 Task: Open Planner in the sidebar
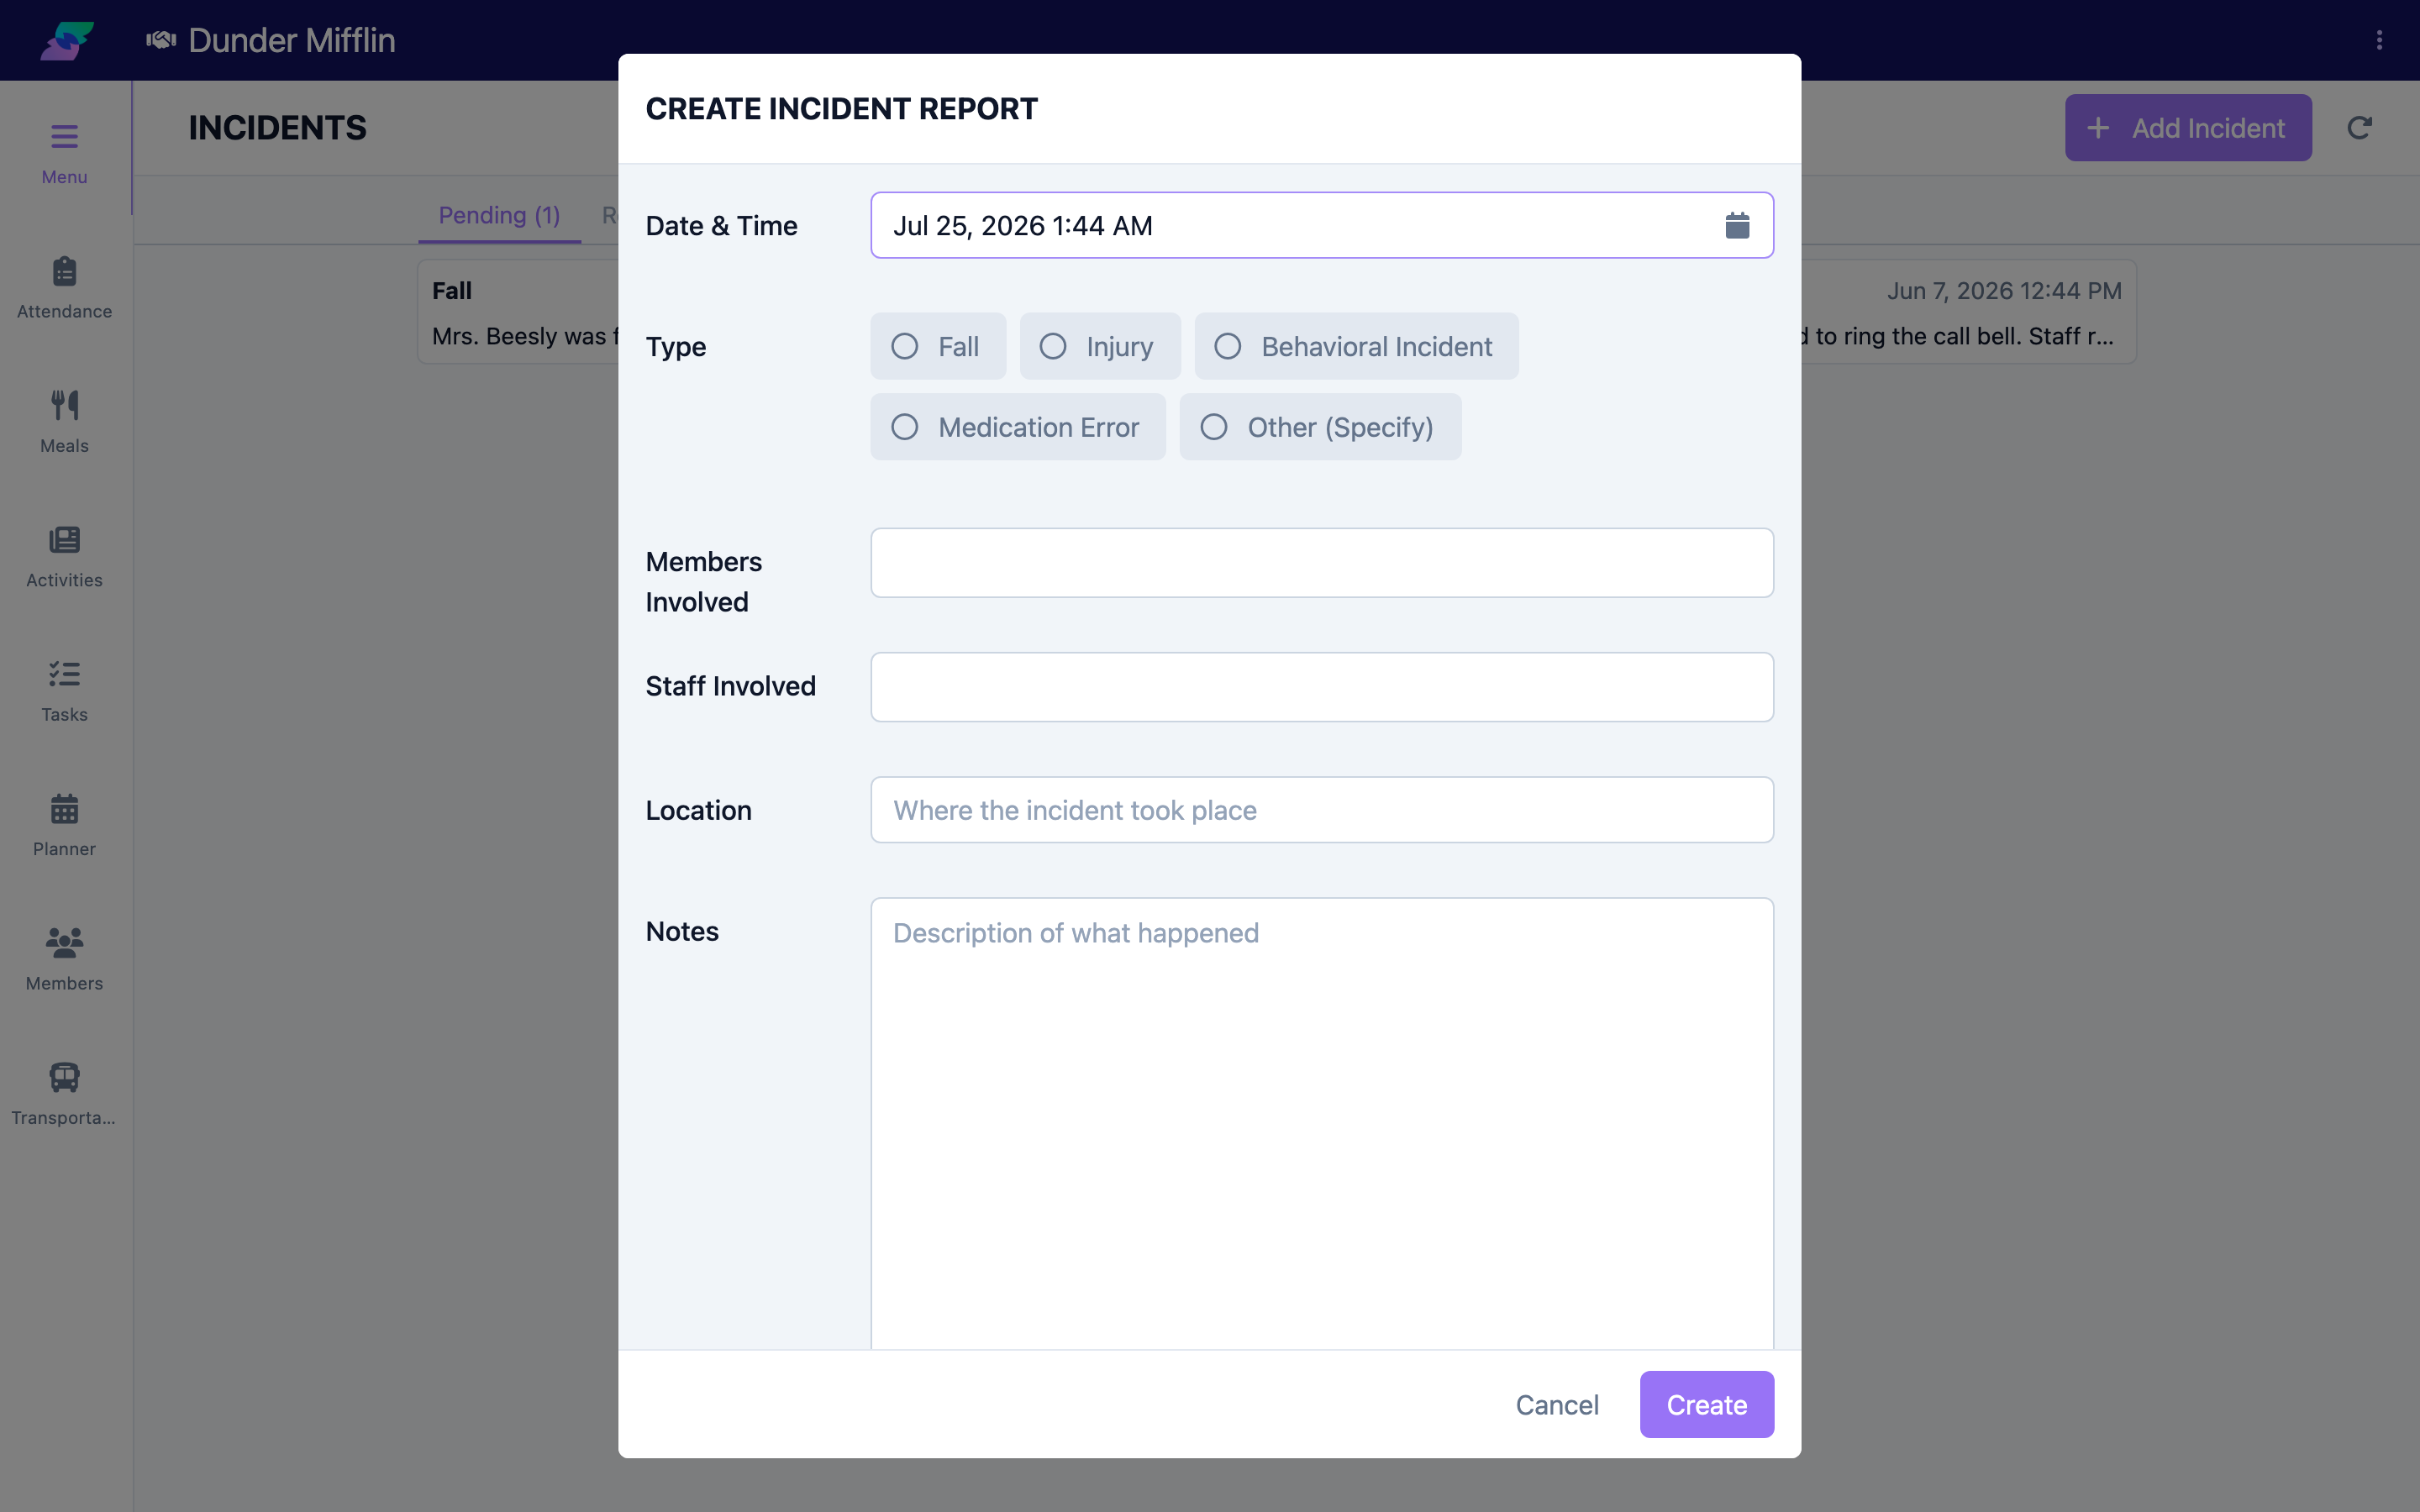coord(64,826)
